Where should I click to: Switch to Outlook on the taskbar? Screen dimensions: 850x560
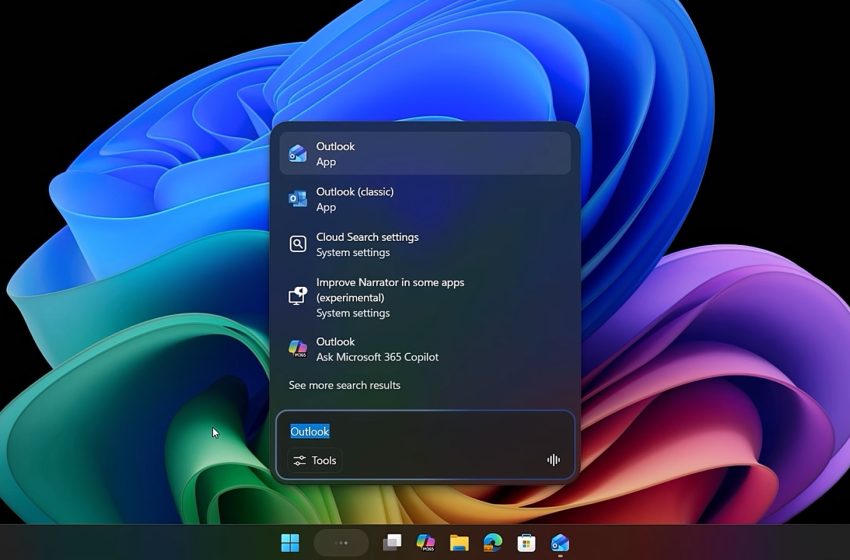(560, 543)
